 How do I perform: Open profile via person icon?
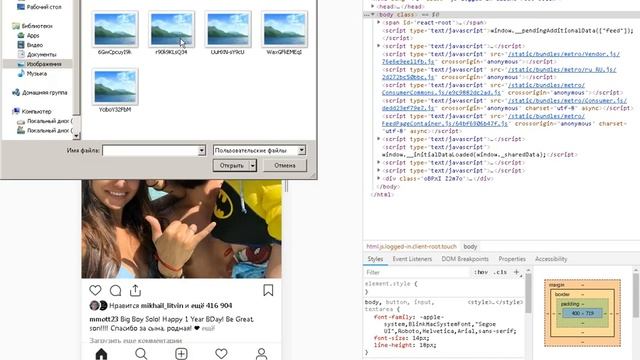tap(261, 354)
